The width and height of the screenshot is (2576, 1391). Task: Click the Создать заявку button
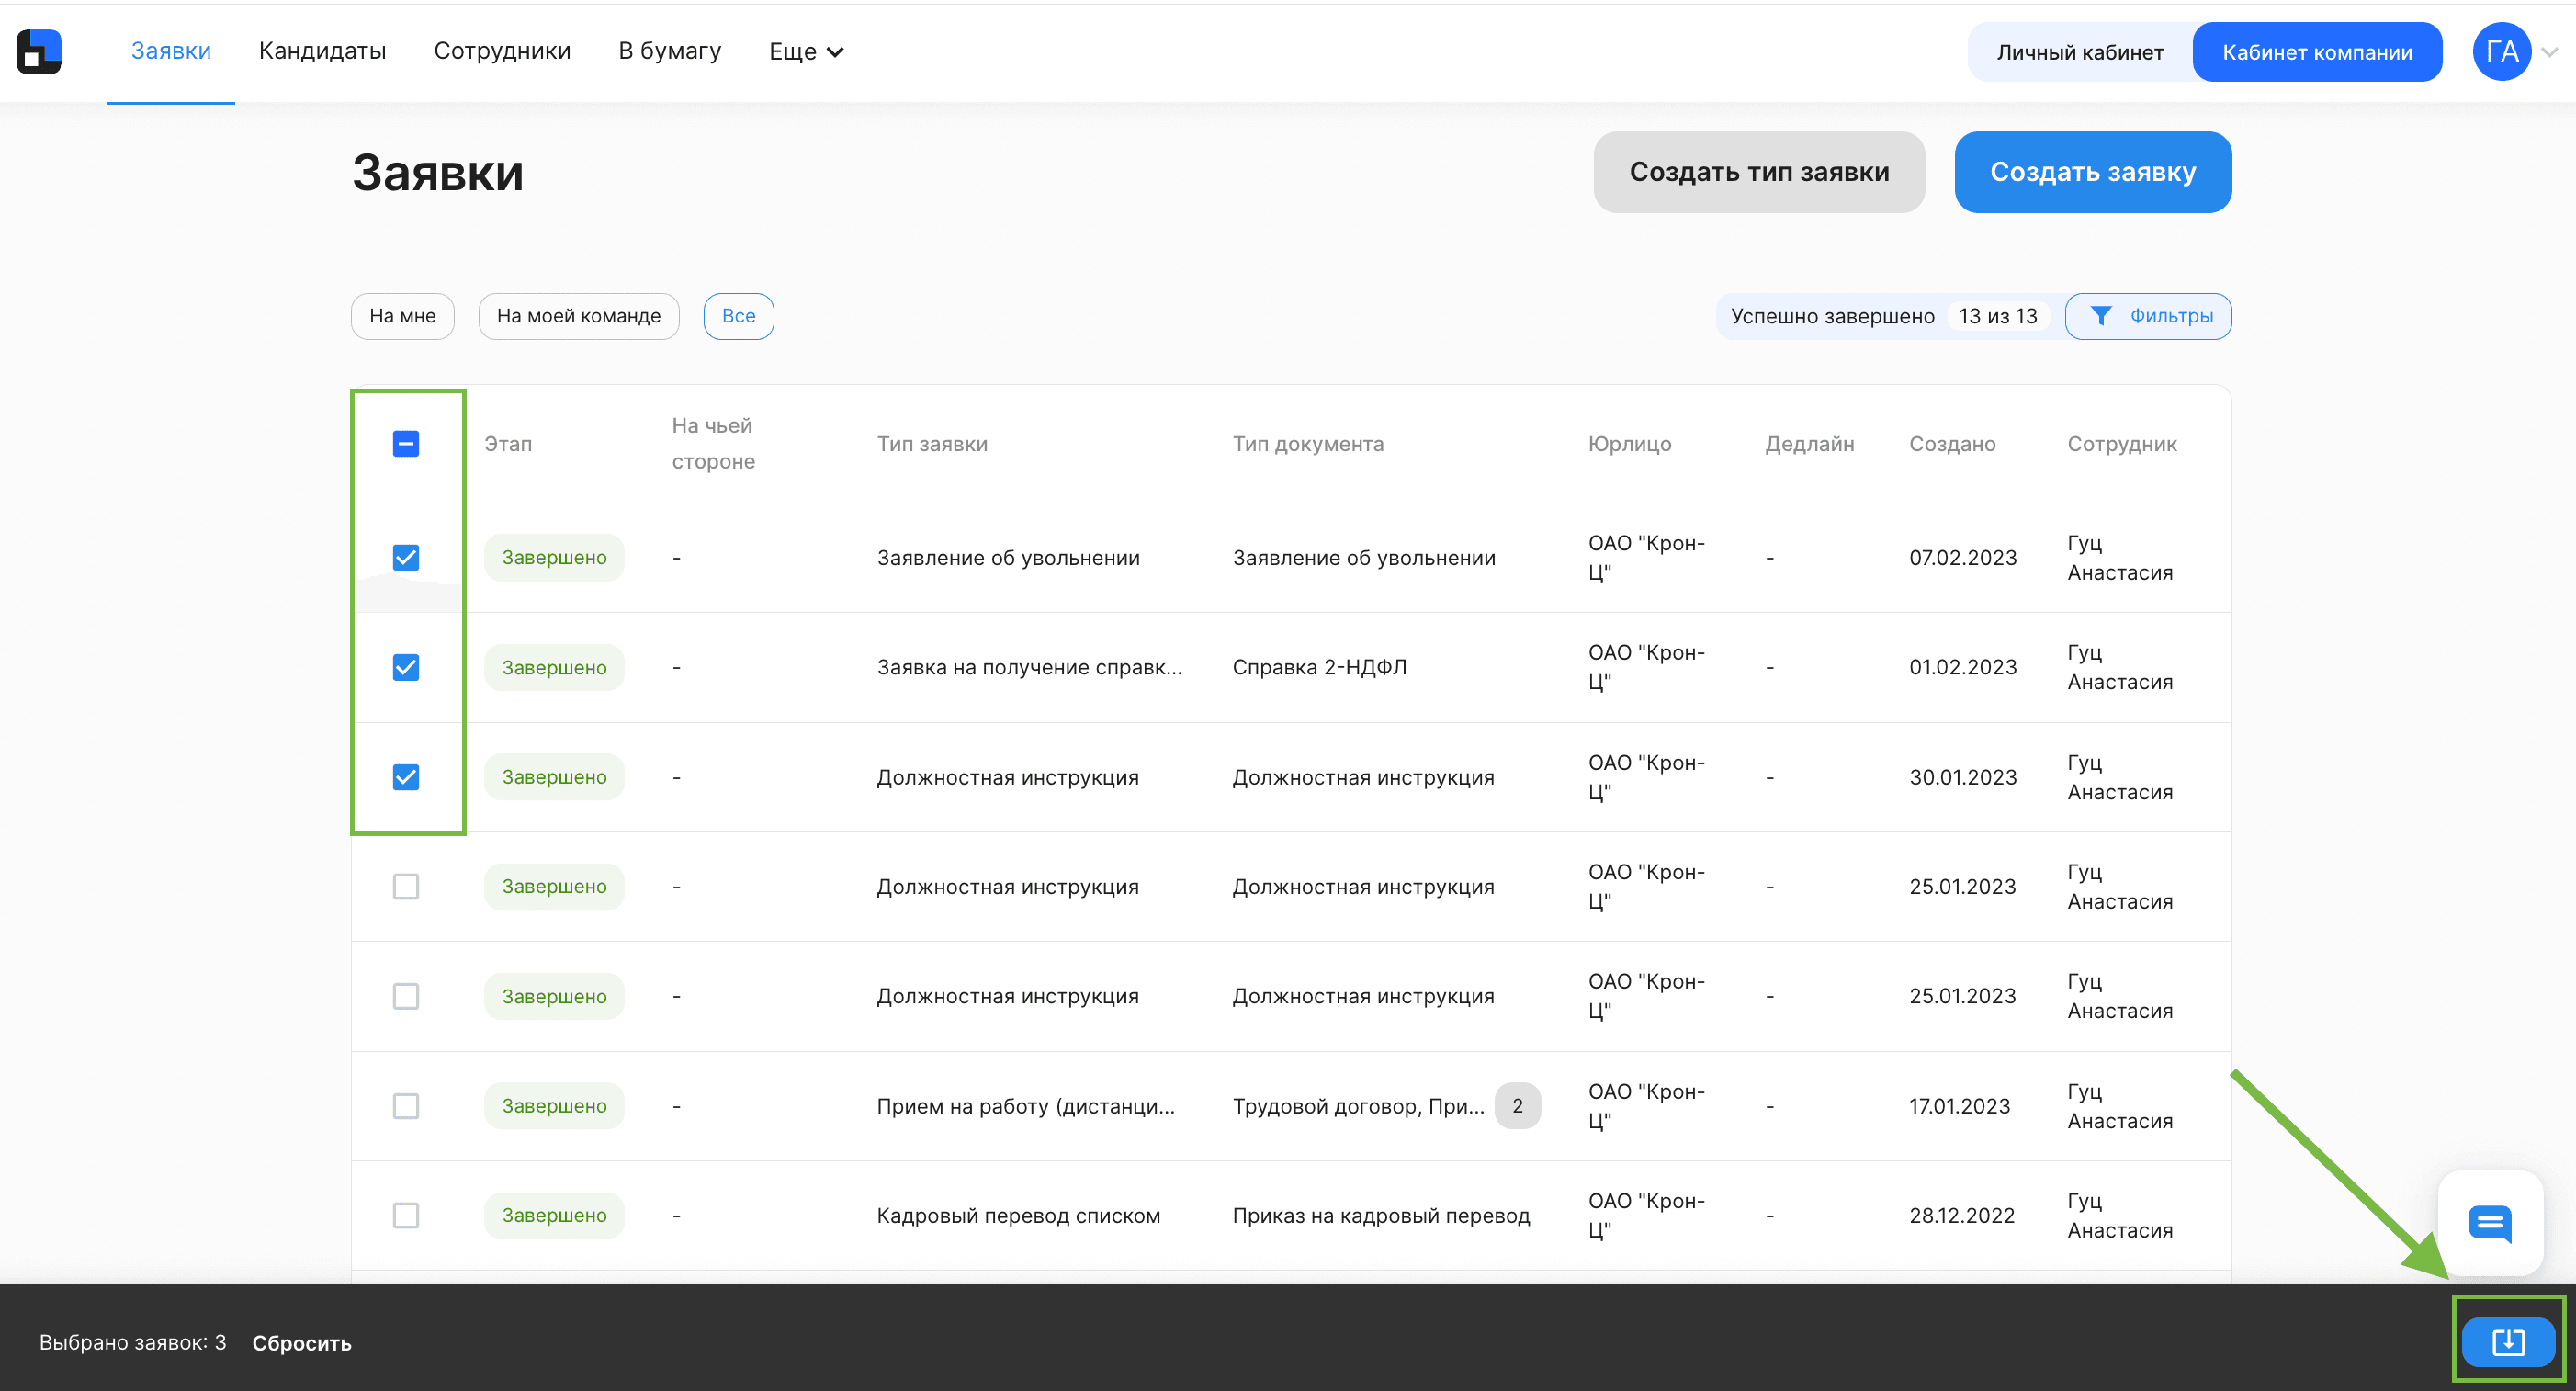pos(2092,172)
